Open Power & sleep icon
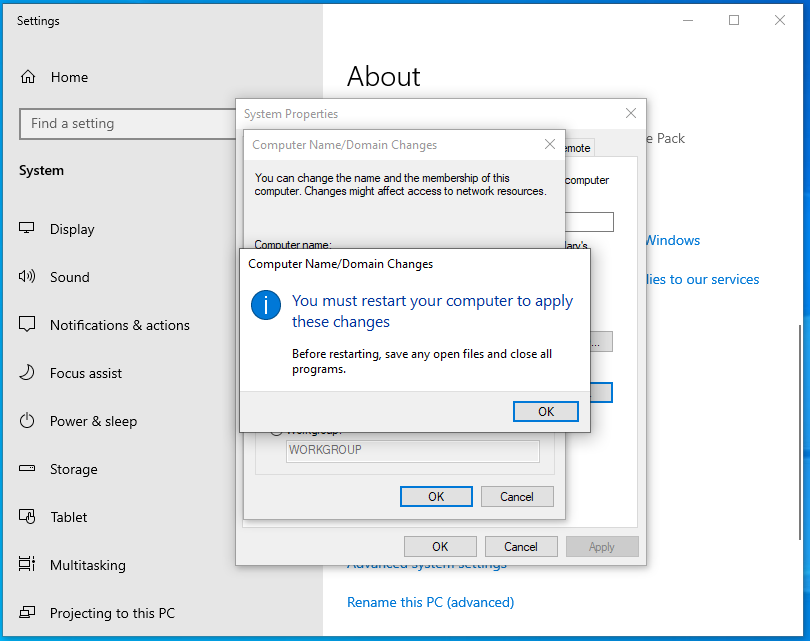Screen dimensions: 810x641 pyautogui.click(x=28, y=421)
